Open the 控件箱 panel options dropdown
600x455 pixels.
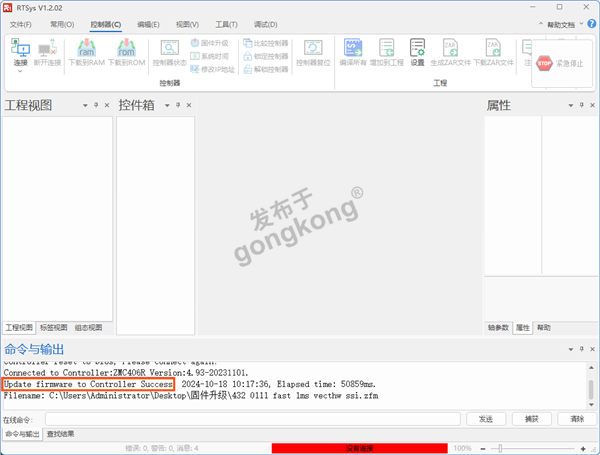pos(167,105)
